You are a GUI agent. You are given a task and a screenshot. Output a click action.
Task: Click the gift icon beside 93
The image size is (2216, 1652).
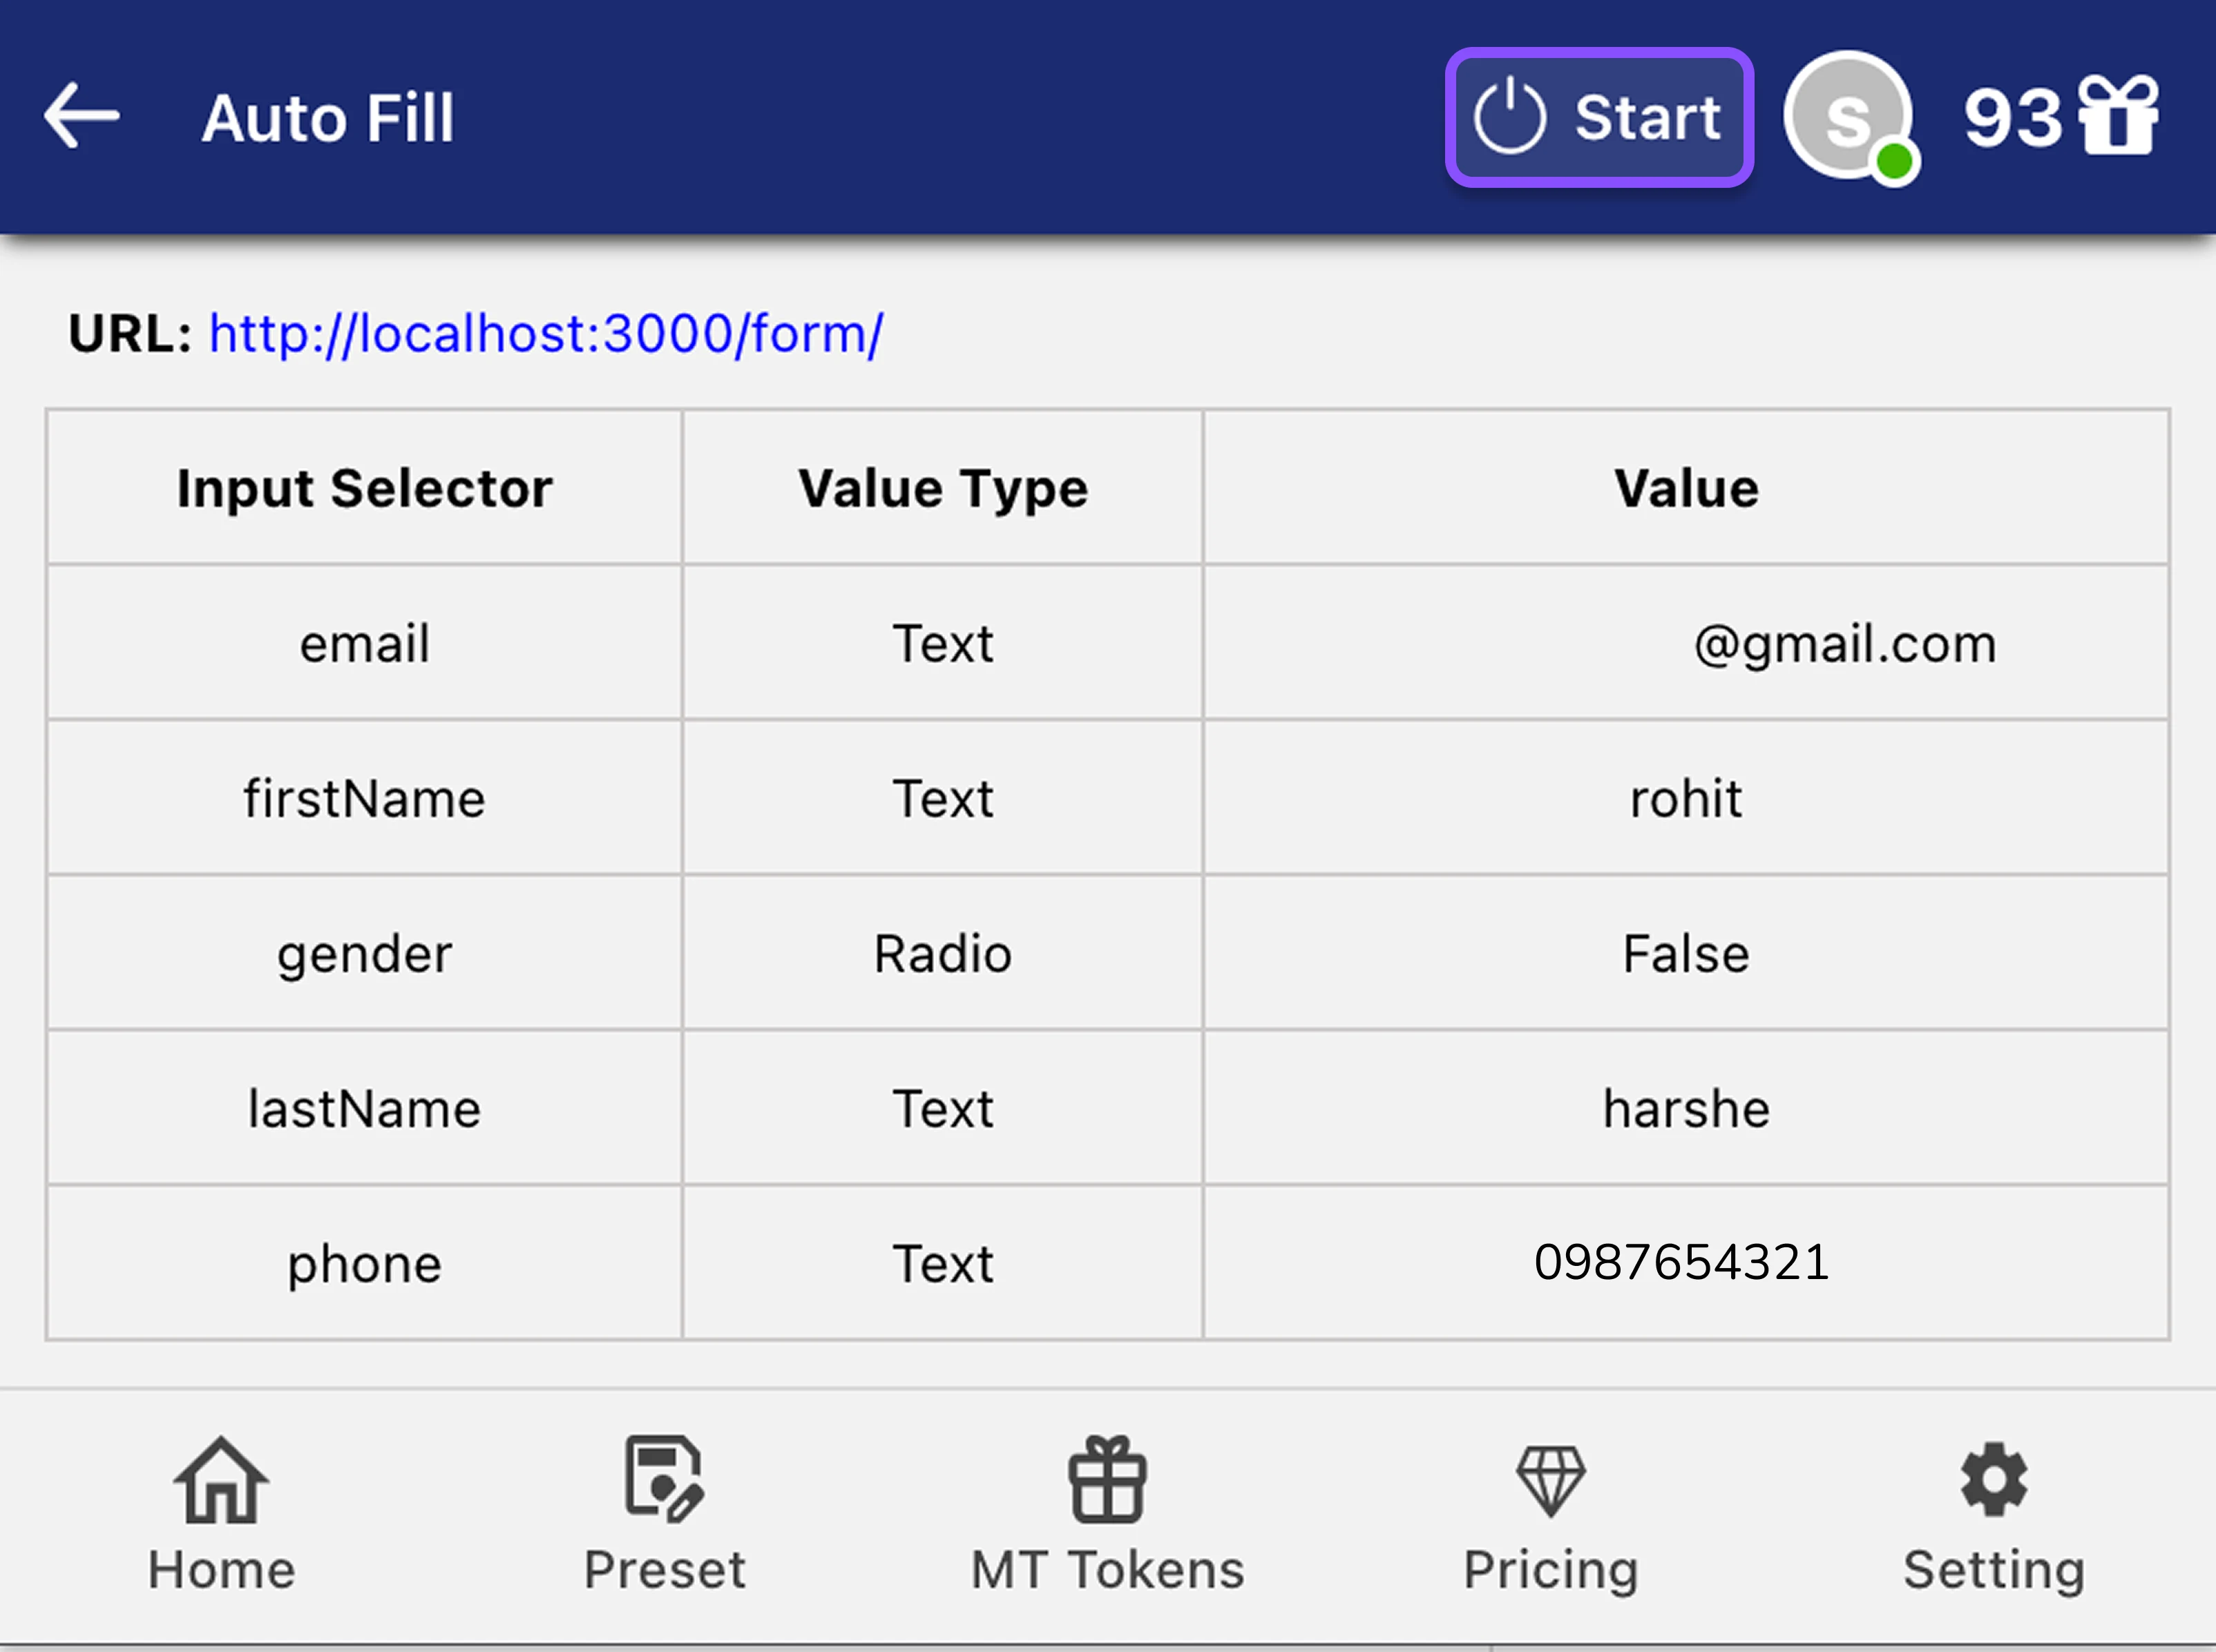(x=2118, y=116)
